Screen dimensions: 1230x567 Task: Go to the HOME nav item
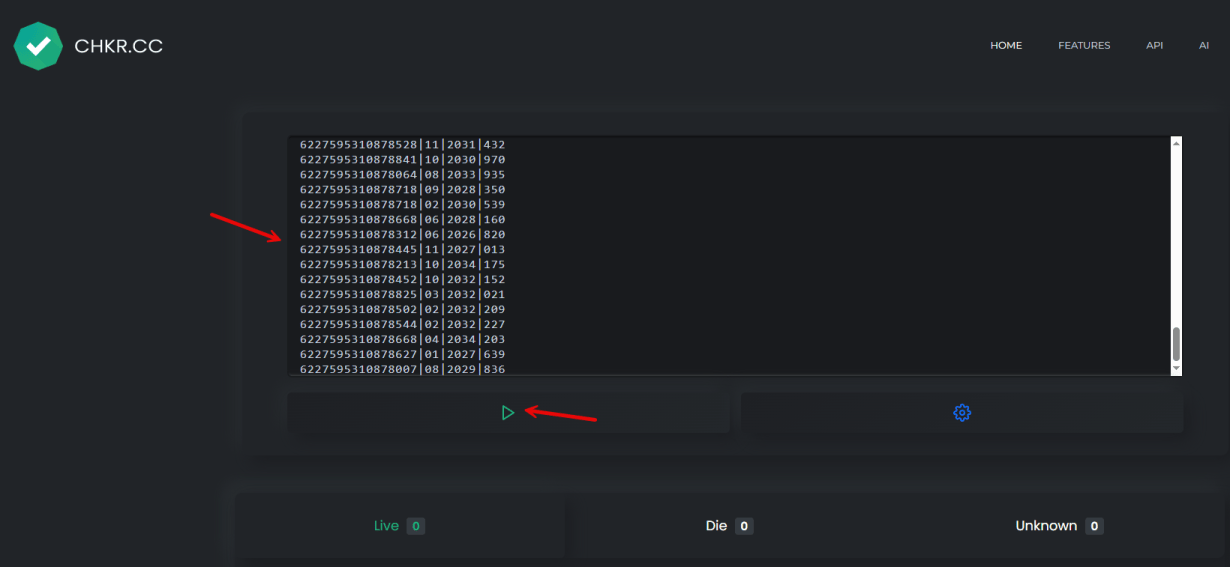(1006, 46)
